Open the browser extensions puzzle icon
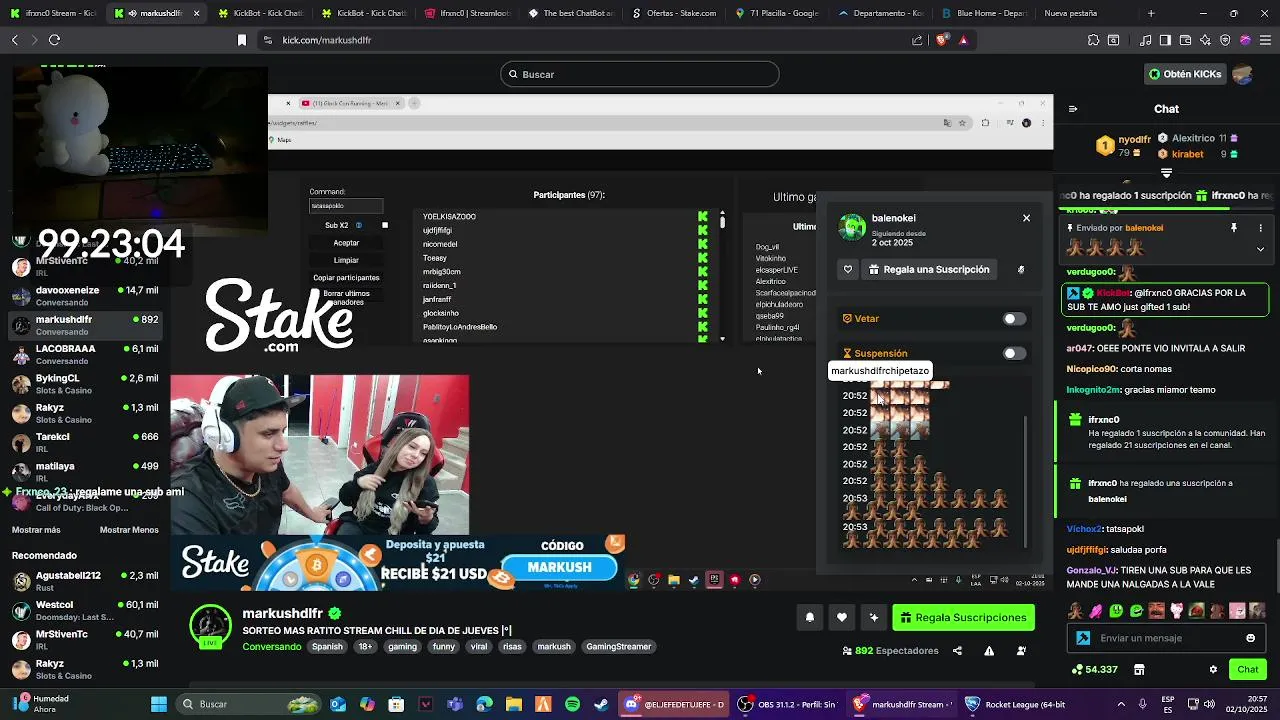The width and height of the screenshot is (1280, 720). (x=1093, y=40)
